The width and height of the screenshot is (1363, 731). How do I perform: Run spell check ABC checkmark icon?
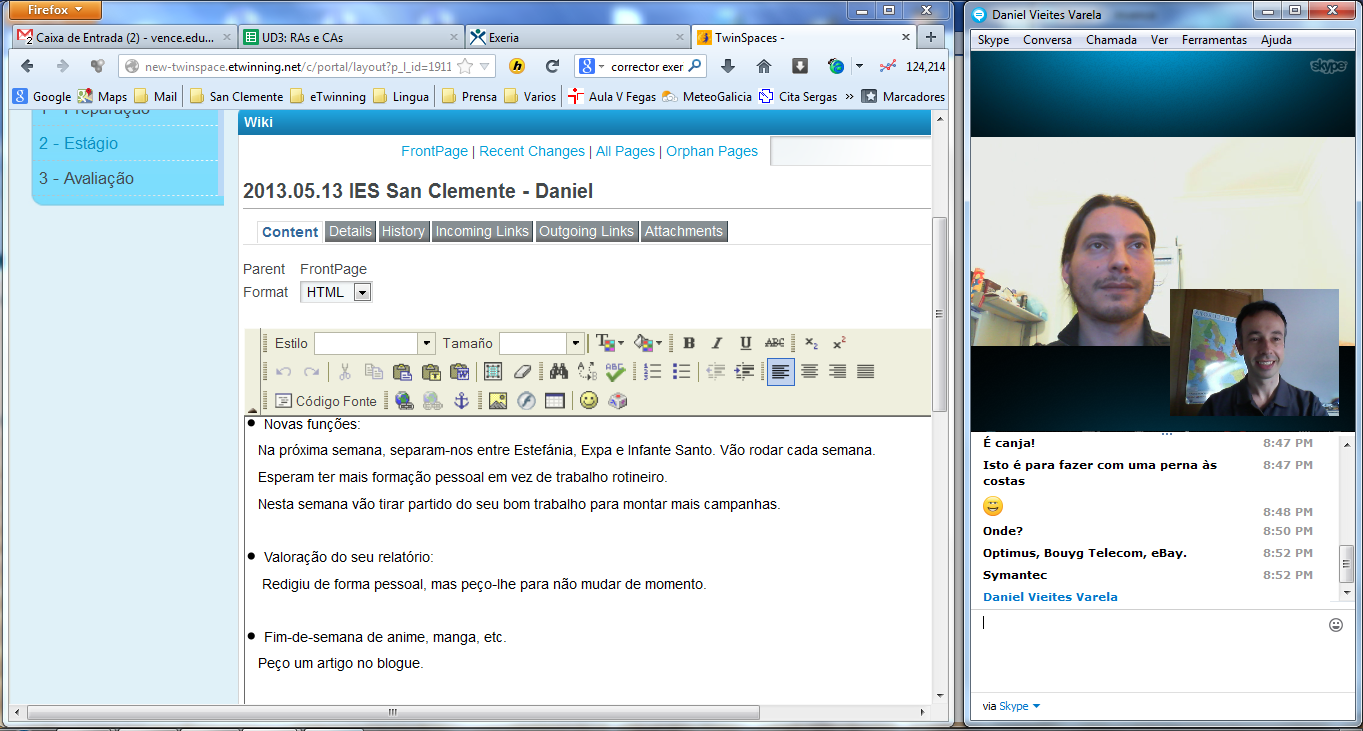tap(615, 372)
